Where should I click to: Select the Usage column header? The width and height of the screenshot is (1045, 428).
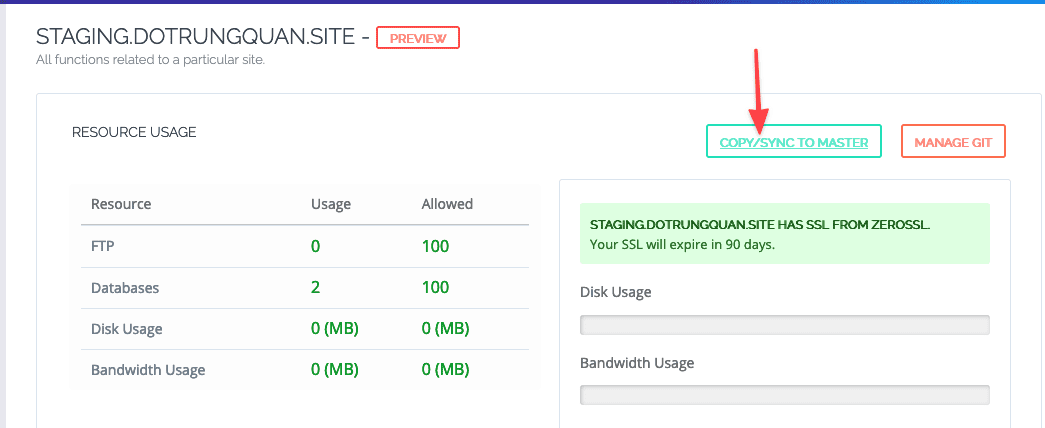330,204
